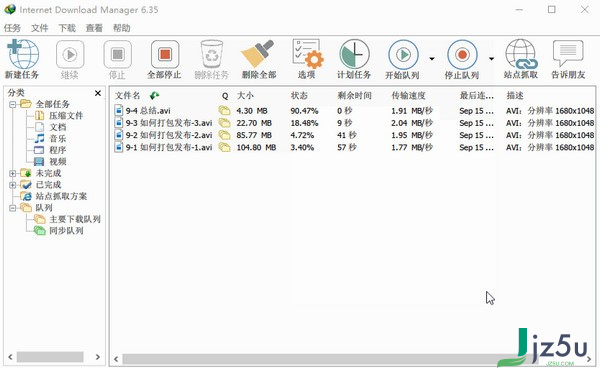Select download 9-3 如何打包发布-3.avi
The width and height of the screenshot is (600, 368).
point(169,123)
